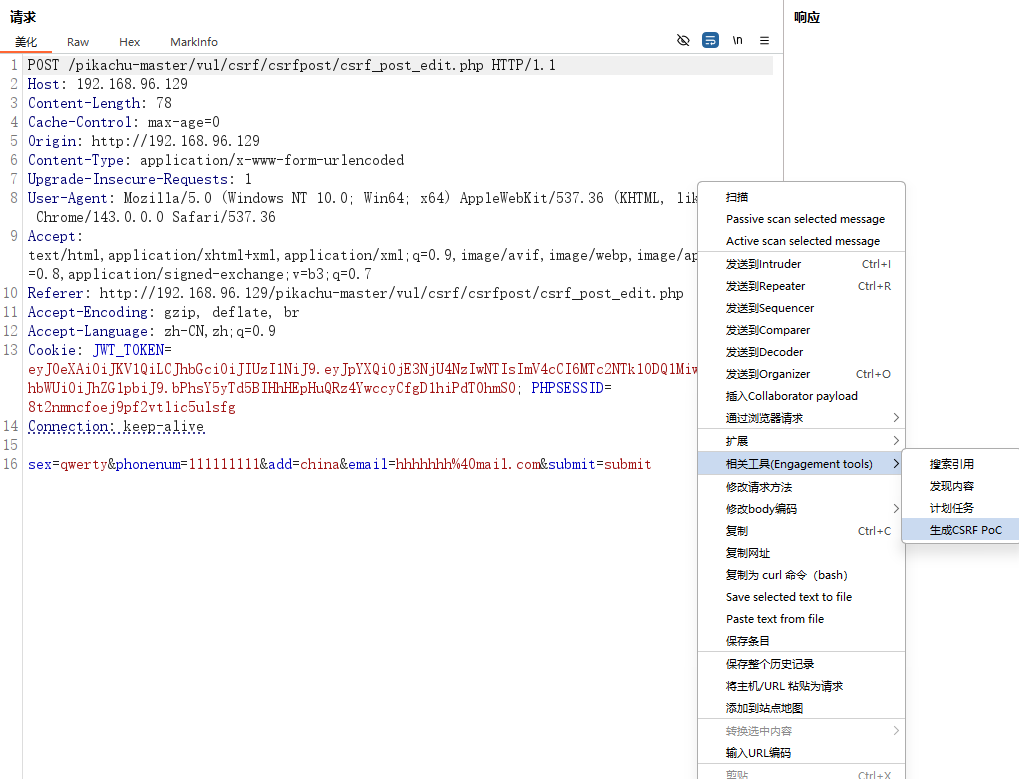Toggle the \n show newlines icon
Screen dimensions: 1019x779
point(738,40)
